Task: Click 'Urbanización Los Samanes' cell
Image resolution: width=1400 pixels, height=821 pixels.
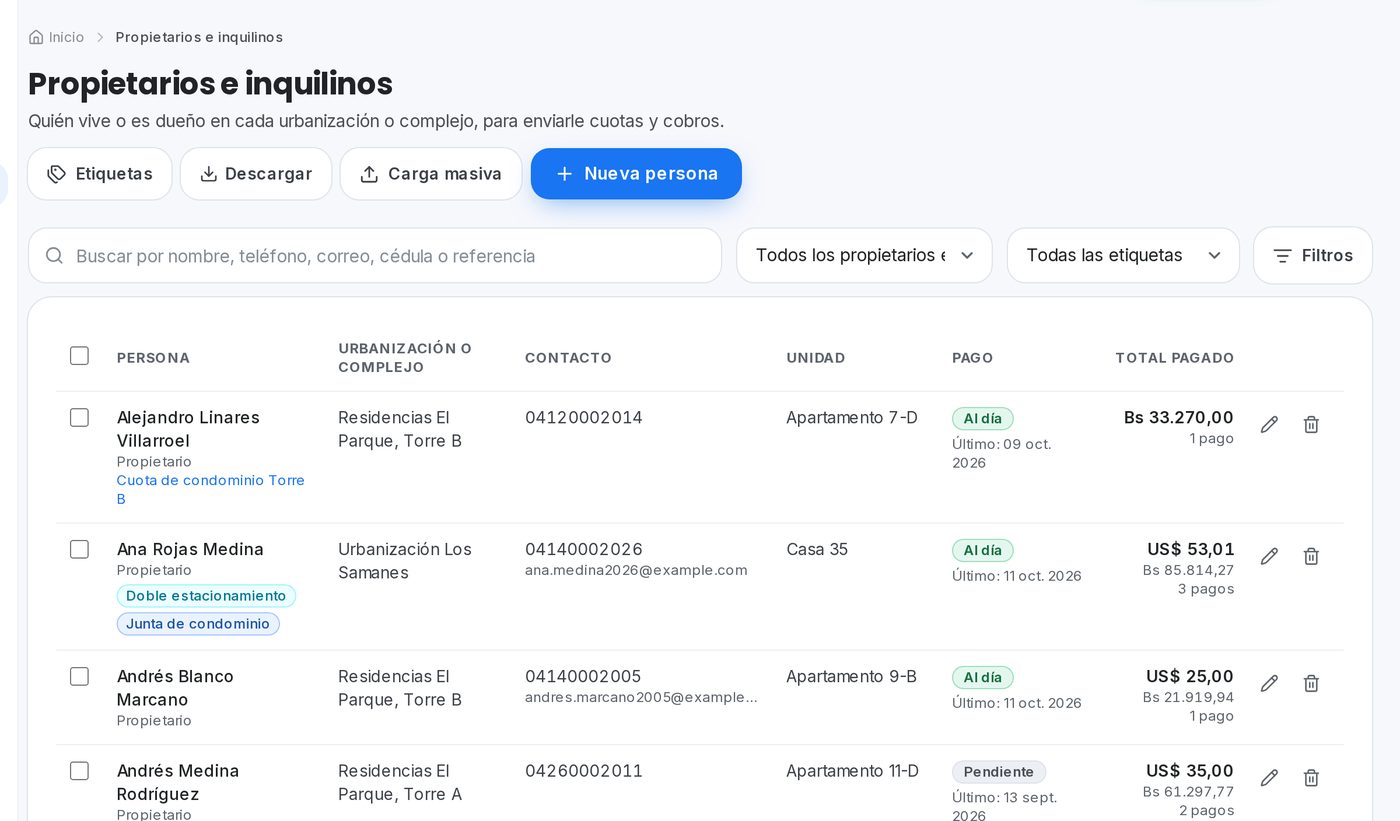Action: [x=405, y=561]
